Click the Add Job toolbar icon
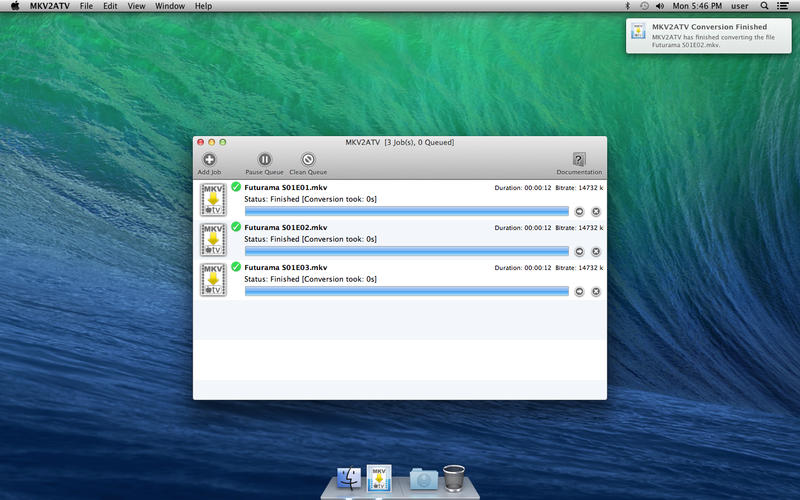The width and height of the screenshot is (800, 500). [x=209, y=160]
